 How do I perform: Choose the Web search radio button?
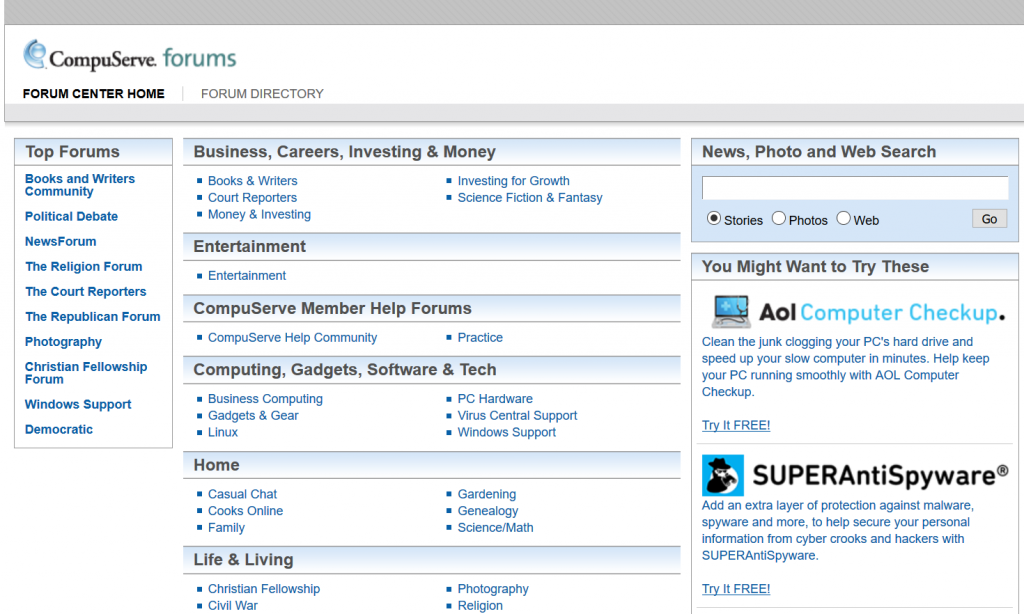click(843, 219)
